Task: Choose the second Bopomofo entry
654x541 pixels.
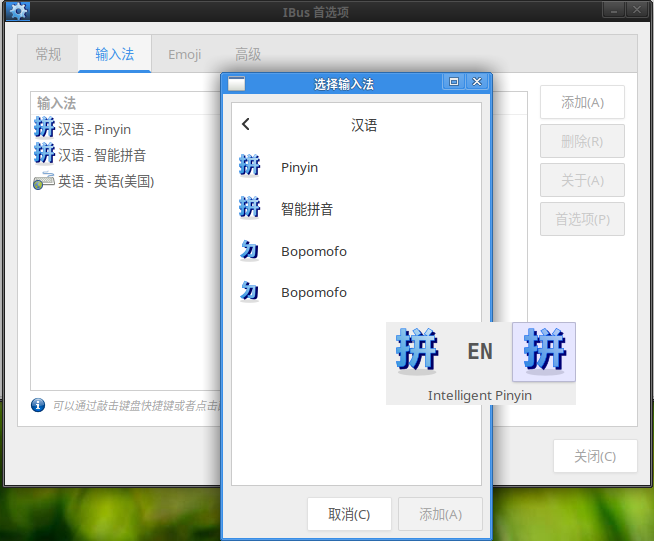Action: (356, 292)
